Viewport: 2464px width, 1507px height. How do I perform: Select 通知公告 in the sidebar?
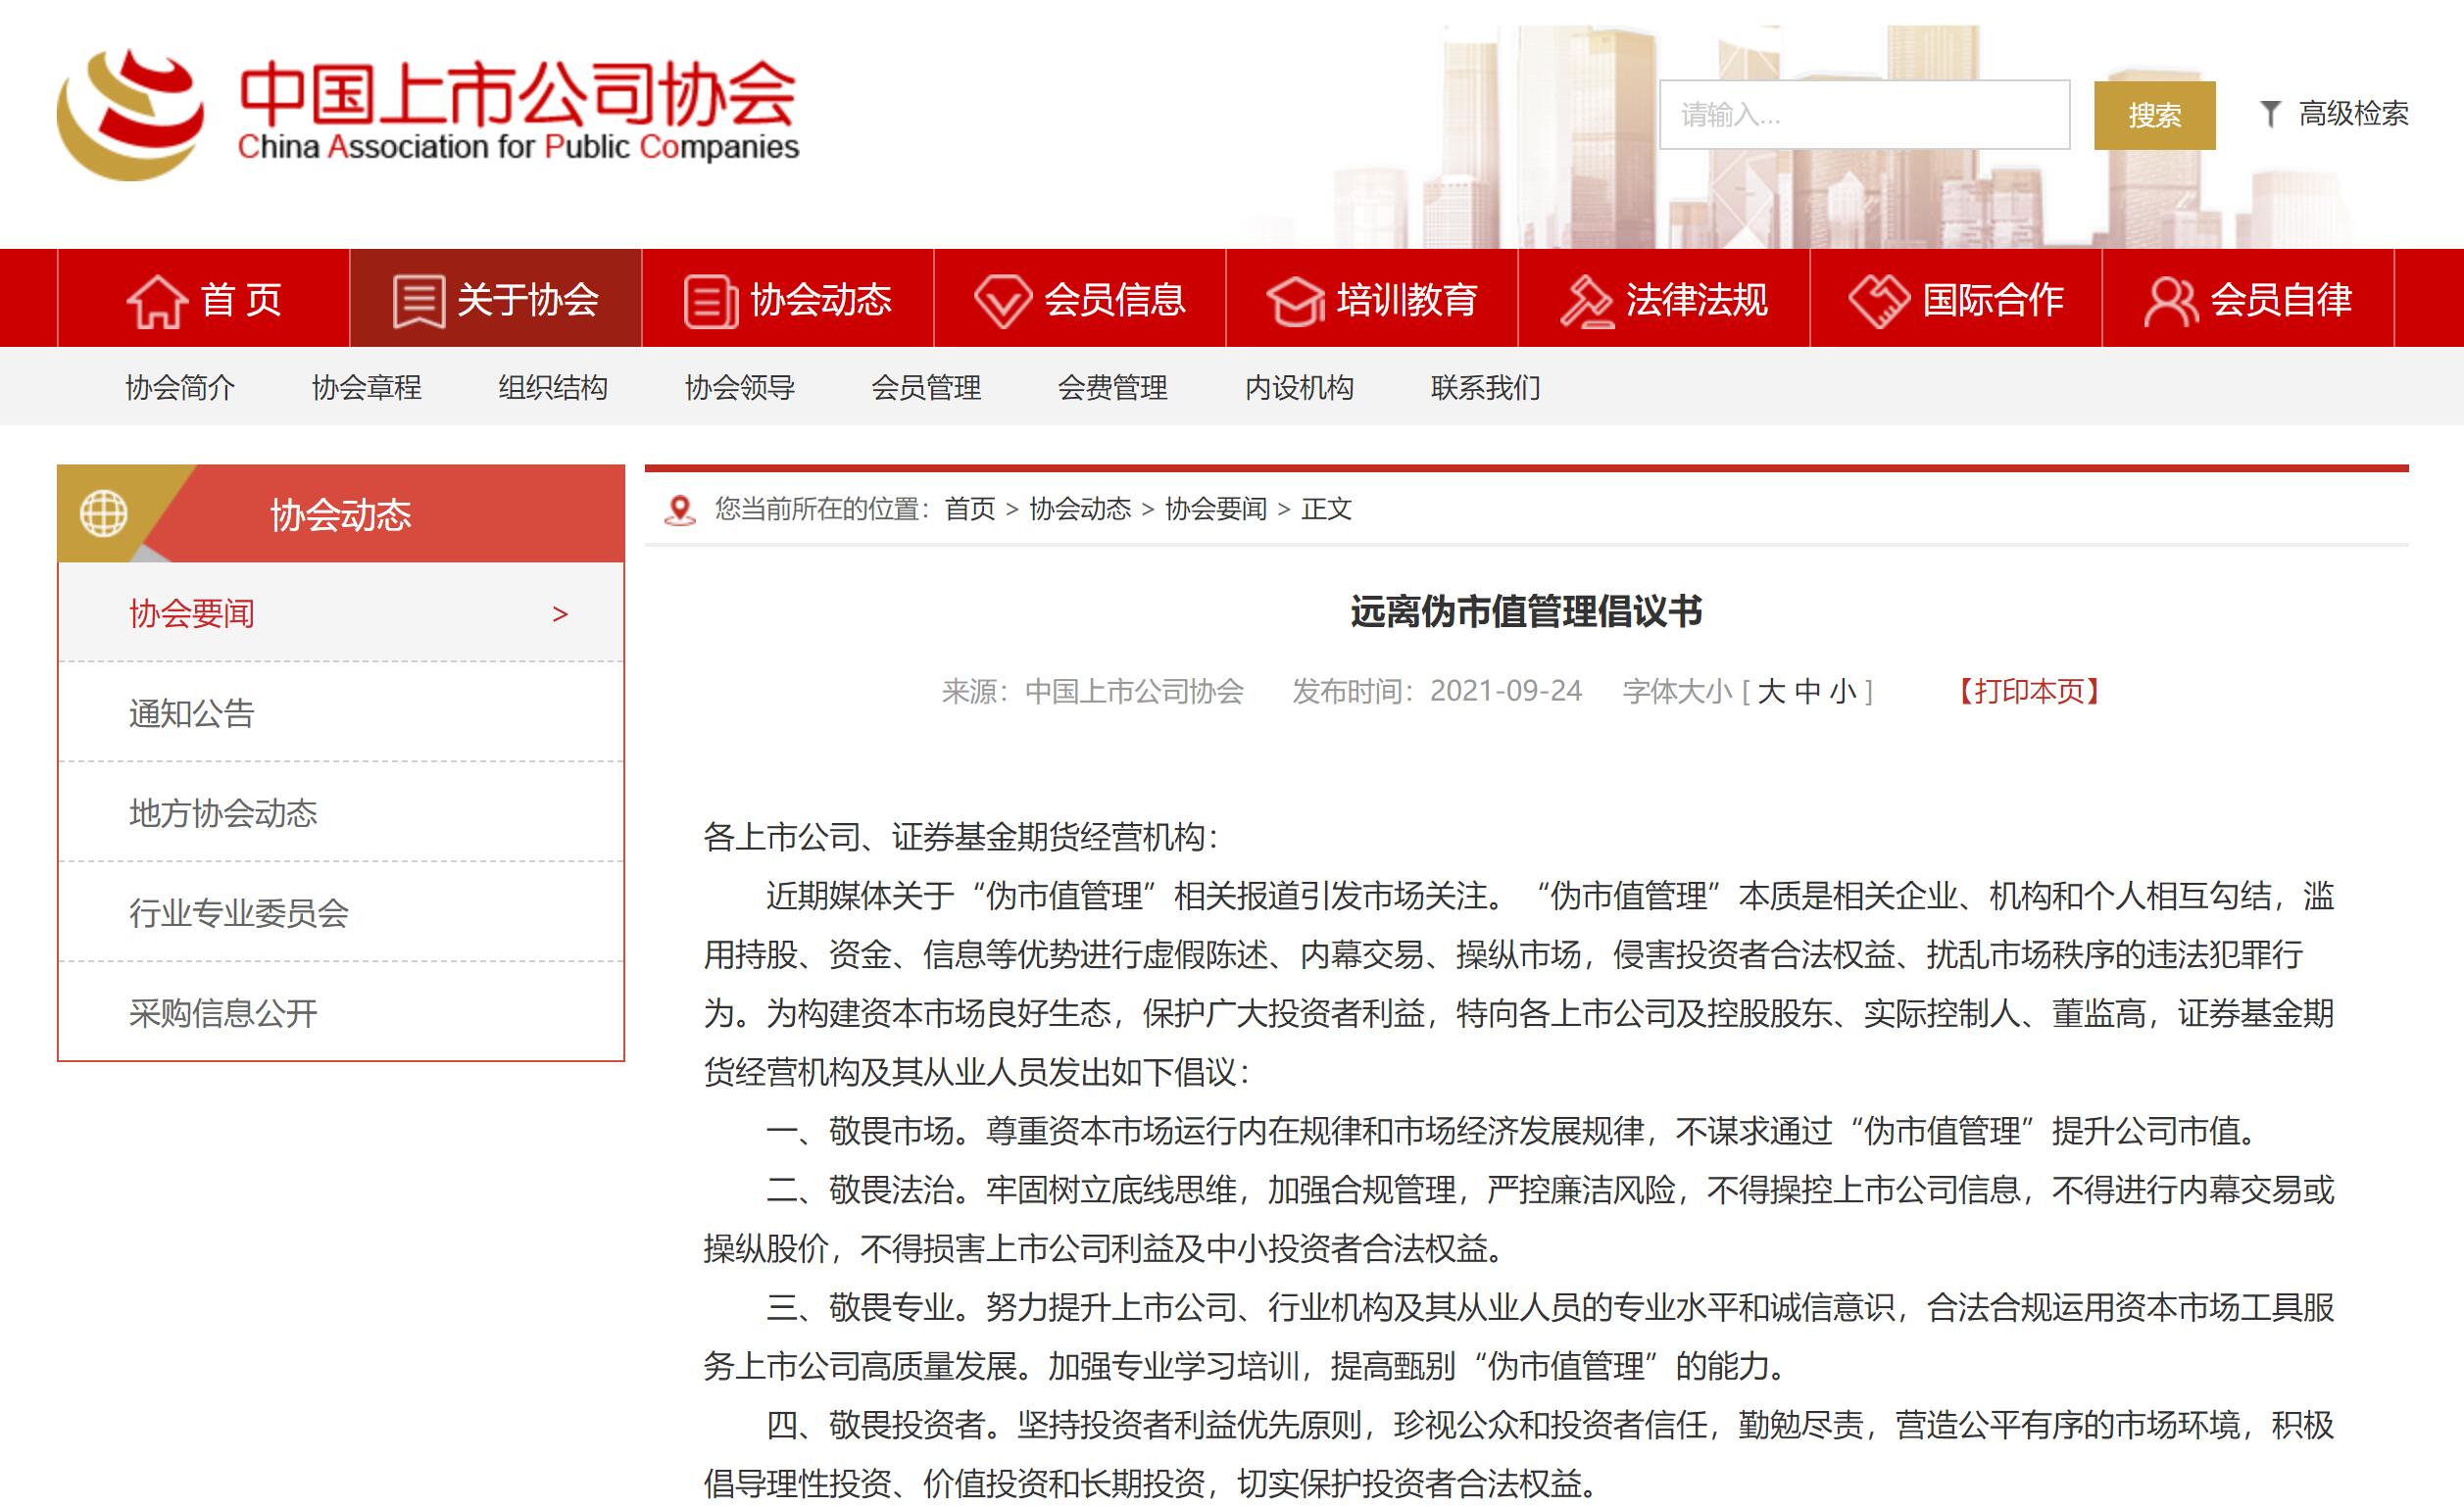190,714
